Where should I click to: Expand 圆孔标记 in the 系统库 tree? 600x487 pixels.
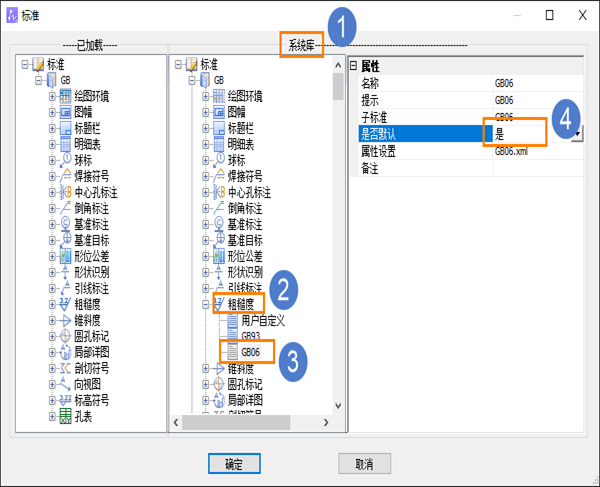pos(206,384)
